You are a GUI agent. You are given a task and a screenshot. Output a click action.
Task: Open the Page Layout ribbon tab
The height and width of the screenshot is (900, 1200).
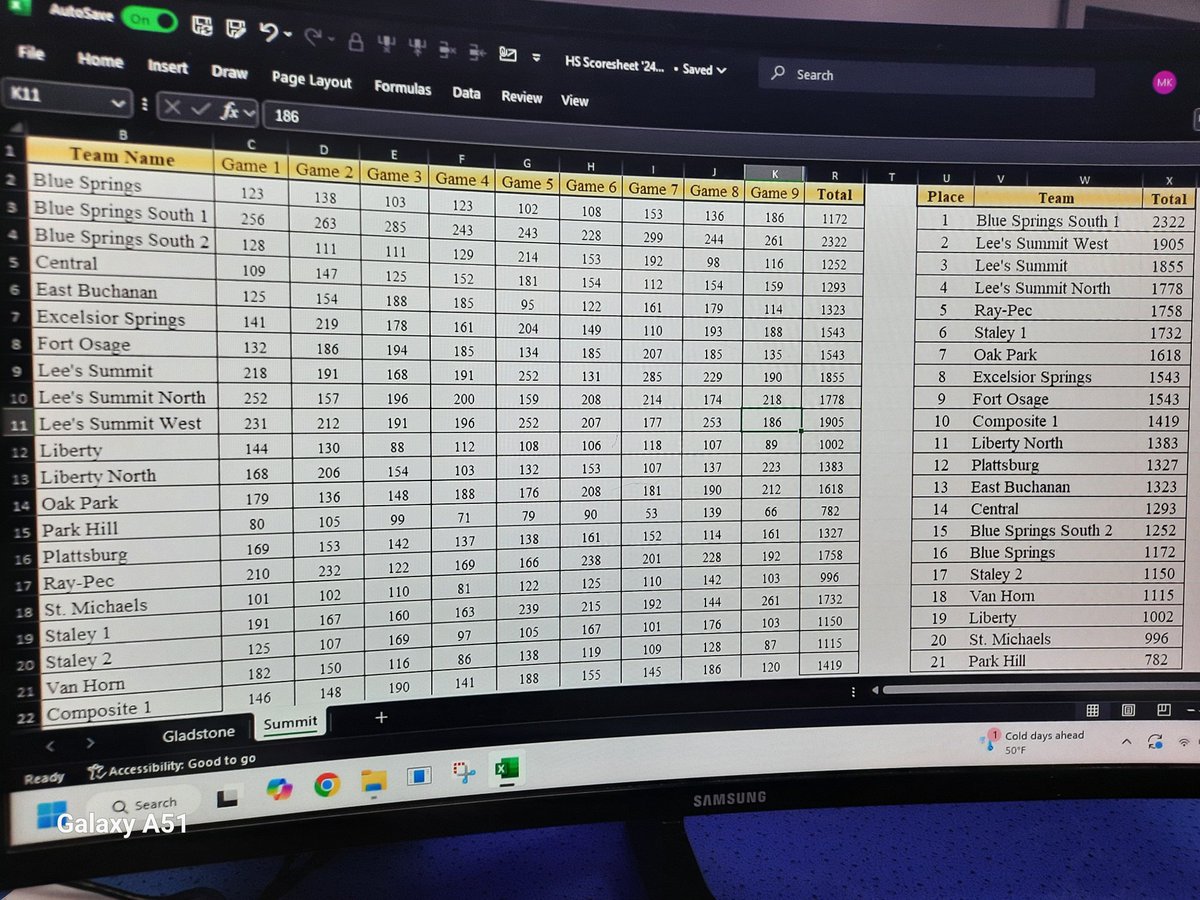(311, 80)
